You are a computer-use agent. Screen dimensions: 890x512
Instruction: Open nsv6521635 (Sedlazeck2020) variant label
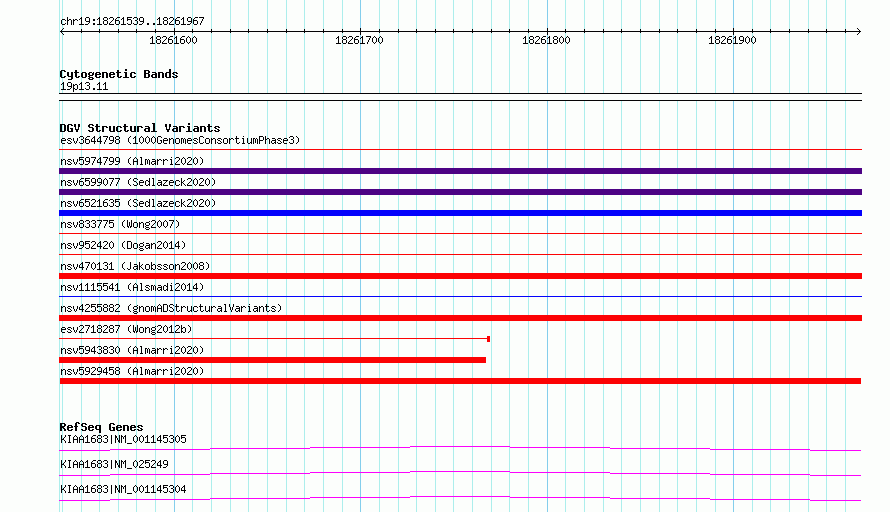[x=138, y=203]
